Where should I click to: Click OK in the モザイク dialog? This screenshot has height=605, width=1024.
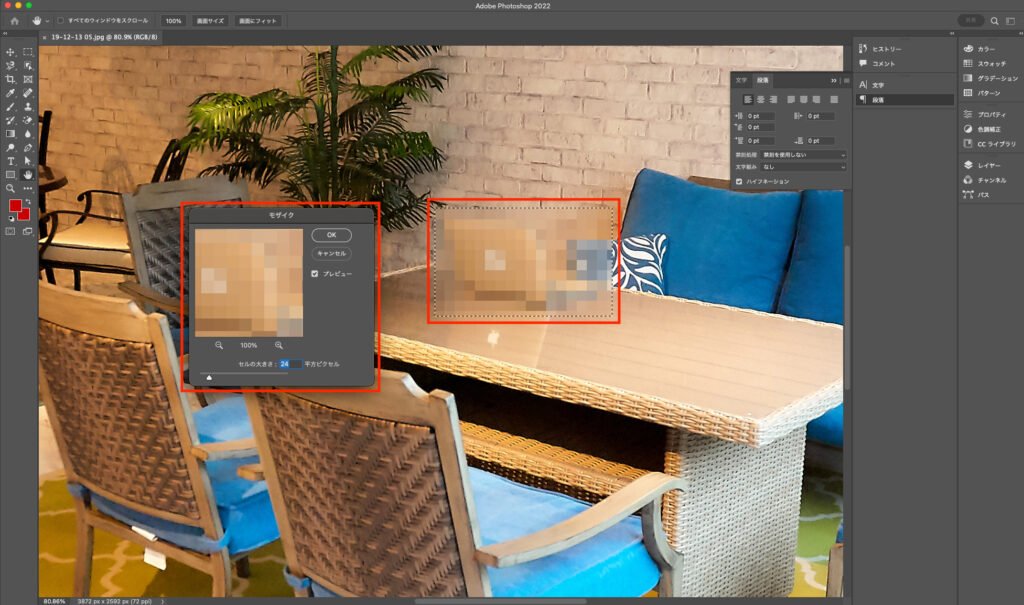pos(331,235)
